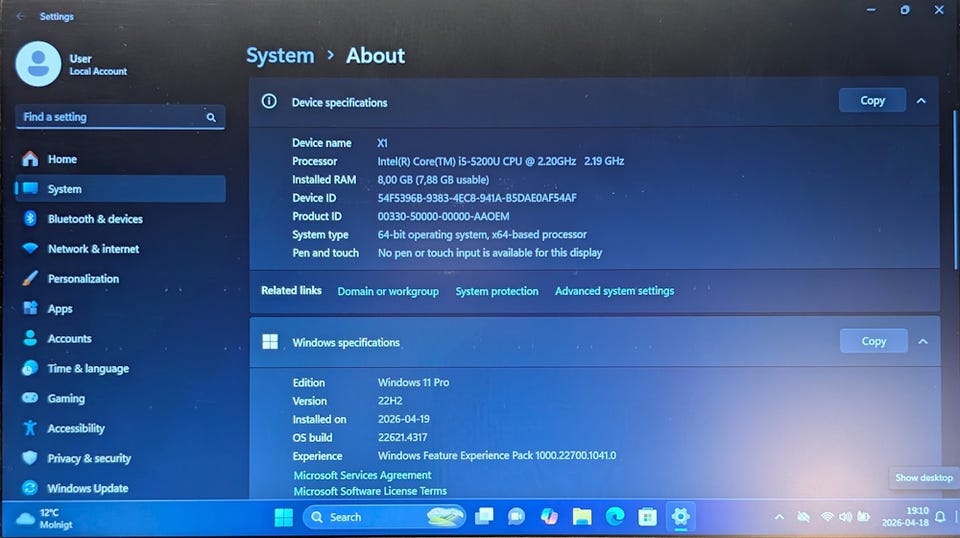Select System in the sidebar

[120, 189]
